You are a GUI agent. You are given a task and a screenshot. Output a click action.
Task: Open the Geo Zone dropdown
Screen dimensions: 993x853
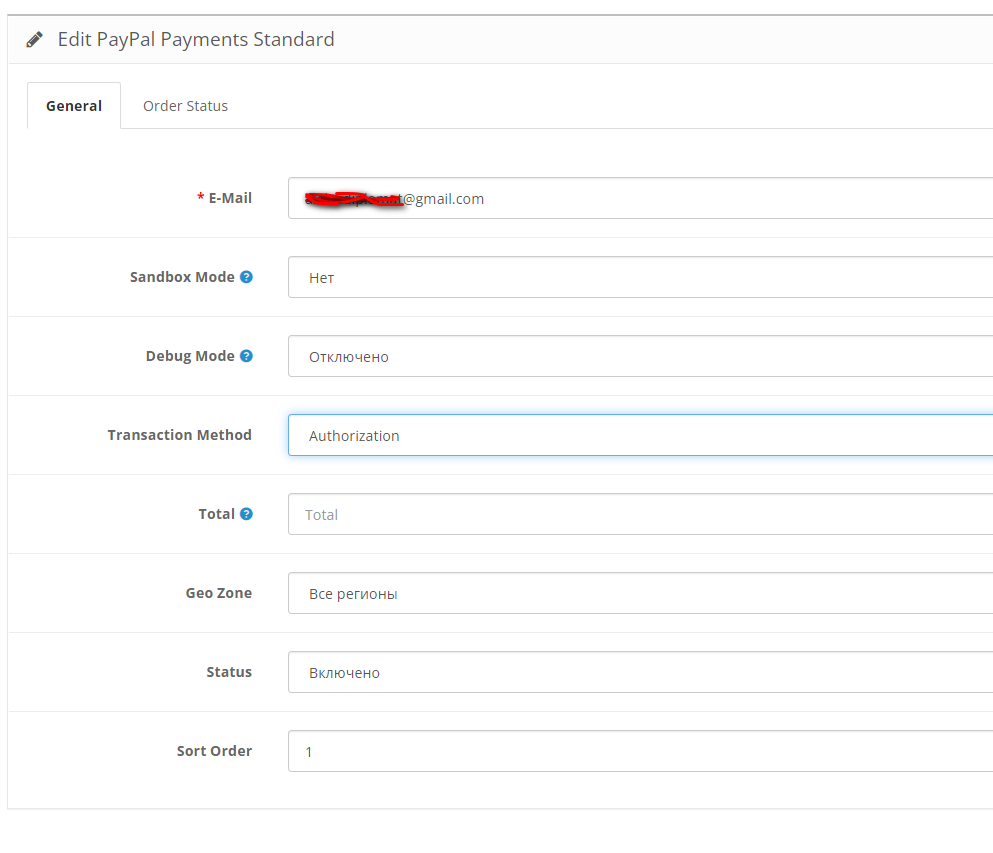[640, 593]
